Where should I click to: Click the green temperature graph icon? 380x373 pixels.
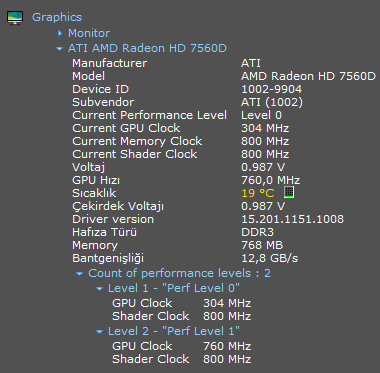tap(289, 192)
